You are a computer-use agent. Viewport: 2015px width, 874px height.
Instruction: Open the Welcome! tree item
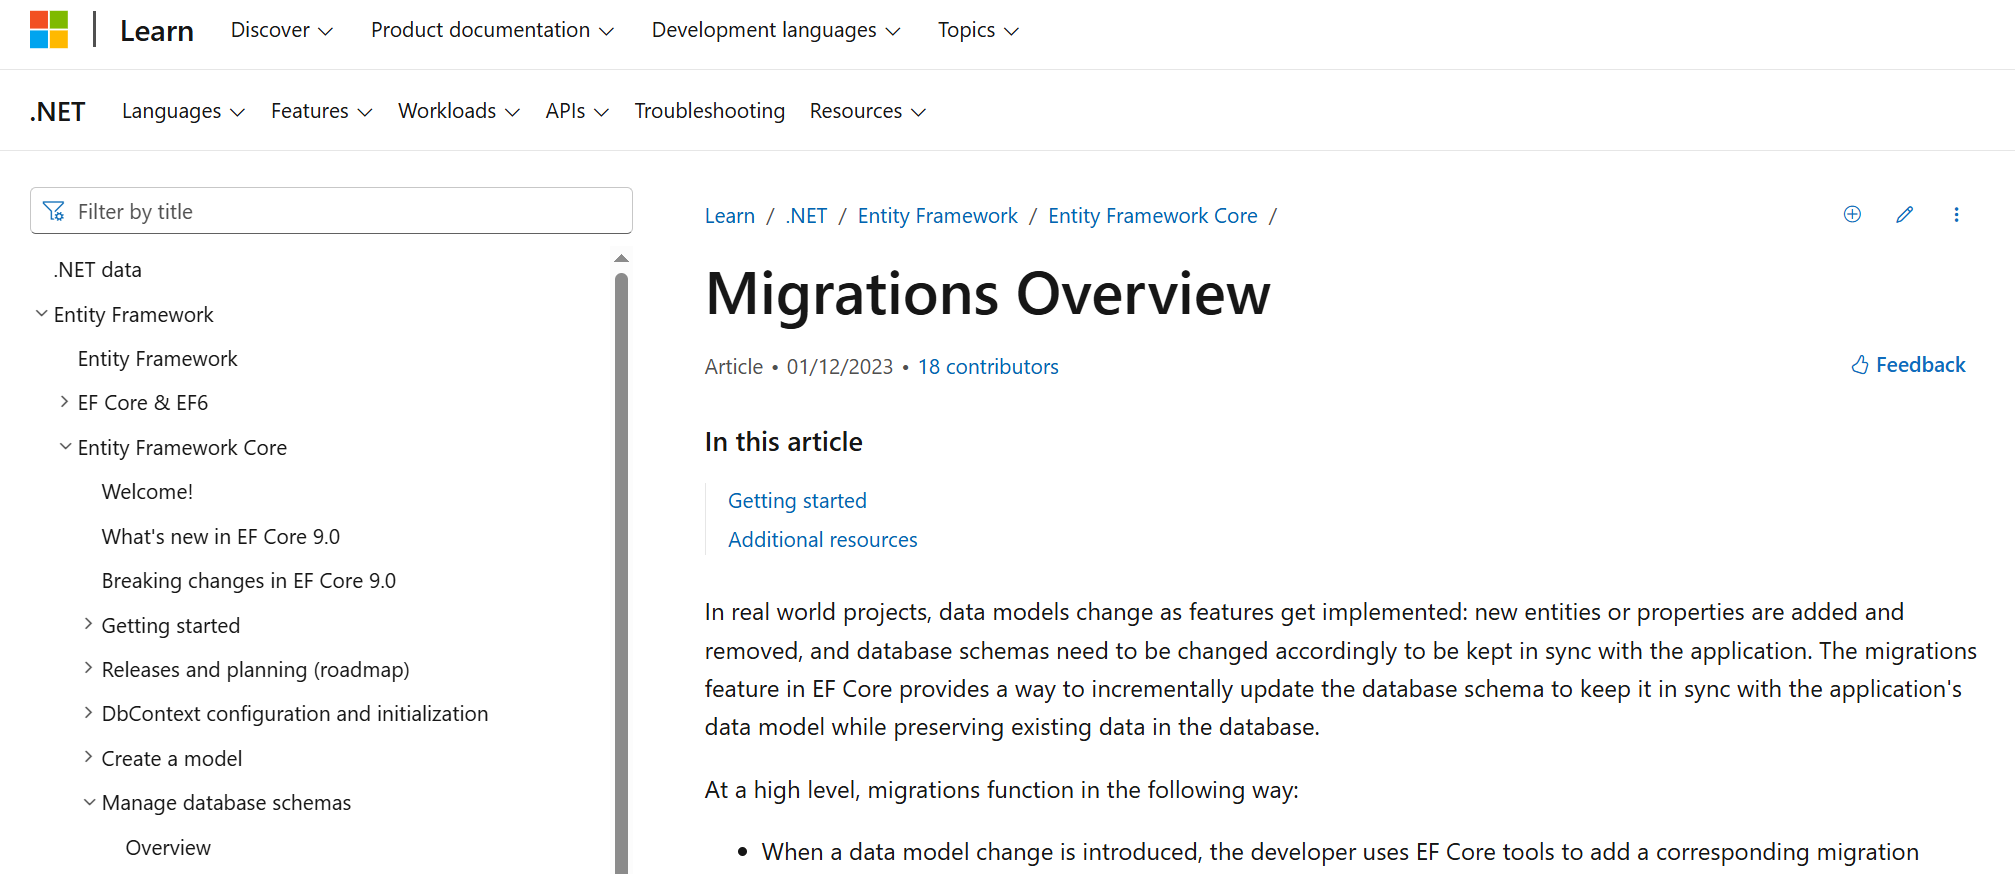(x=147, y=492)
